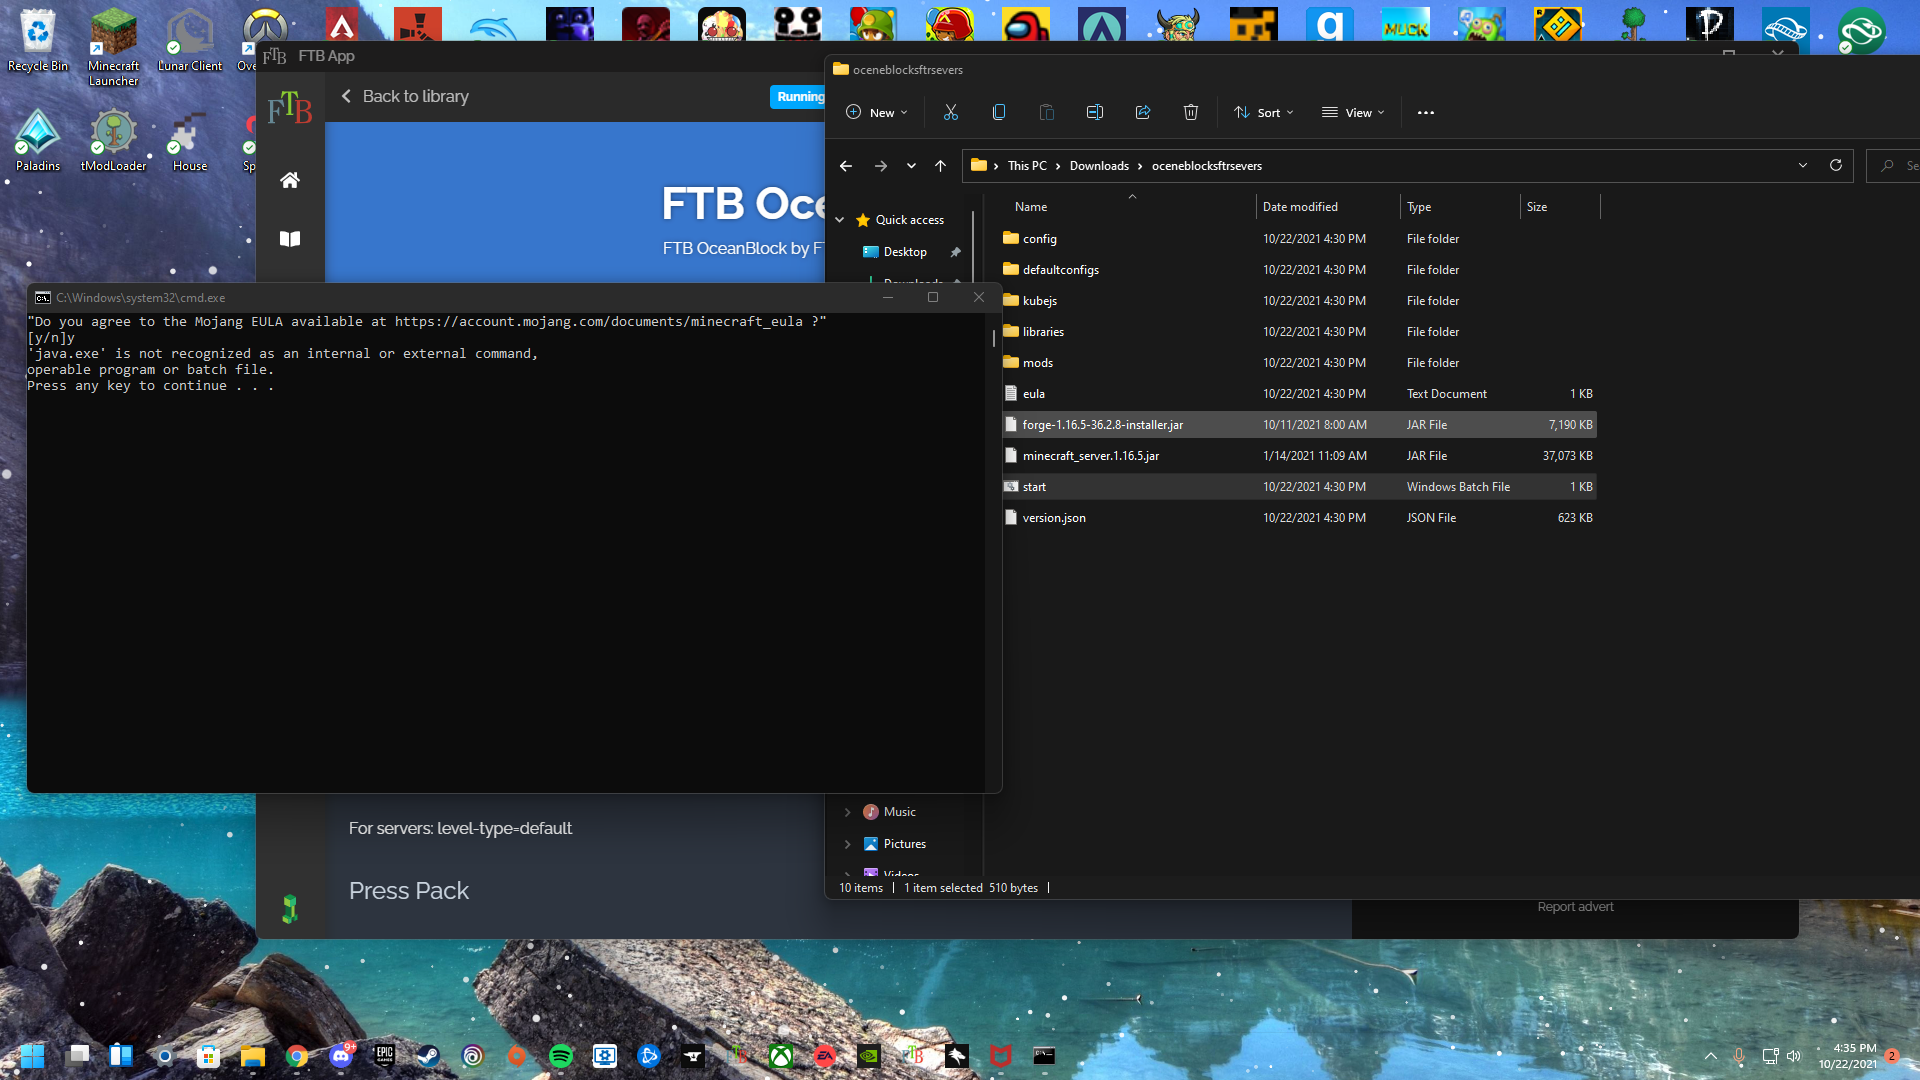1920x1080 pixels.
Task: Sort files by the Type column header
Action: [1419, 207]
